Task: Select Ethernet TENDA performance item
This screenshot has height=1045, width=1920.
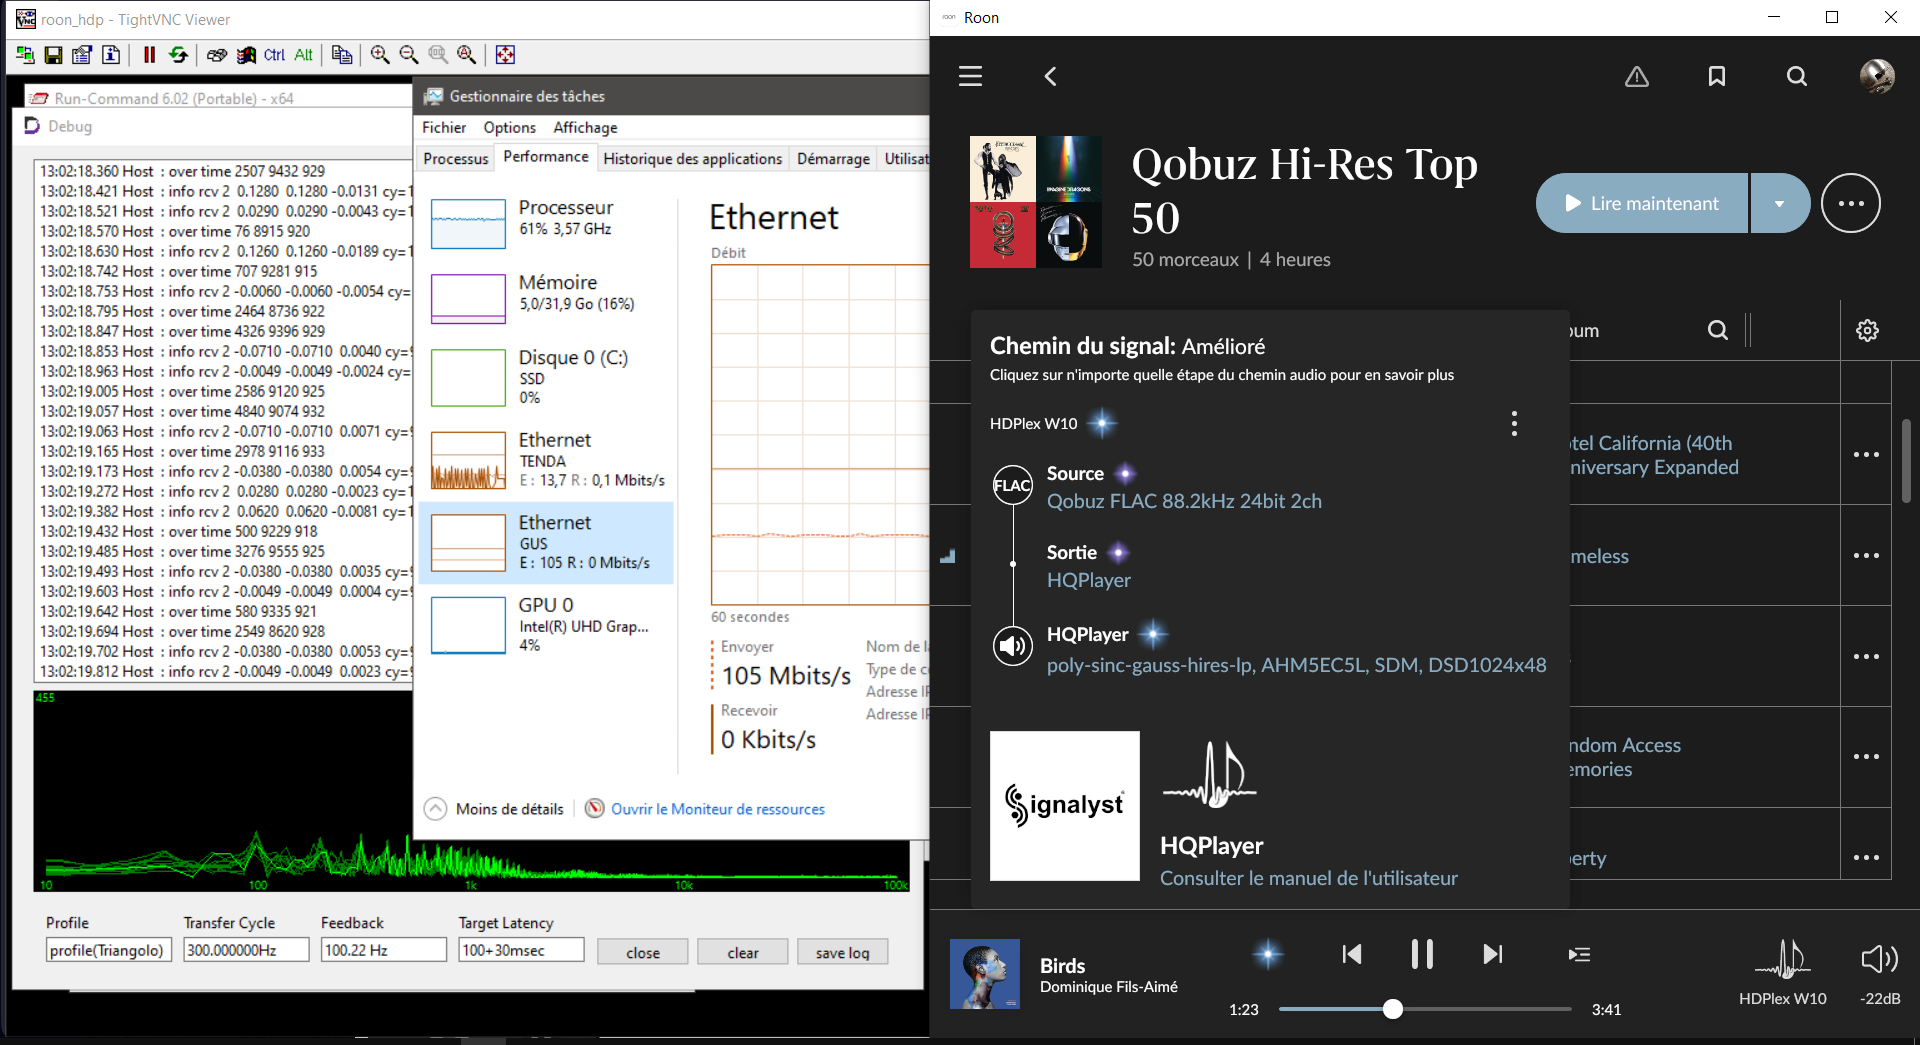Action: point(546,459)
